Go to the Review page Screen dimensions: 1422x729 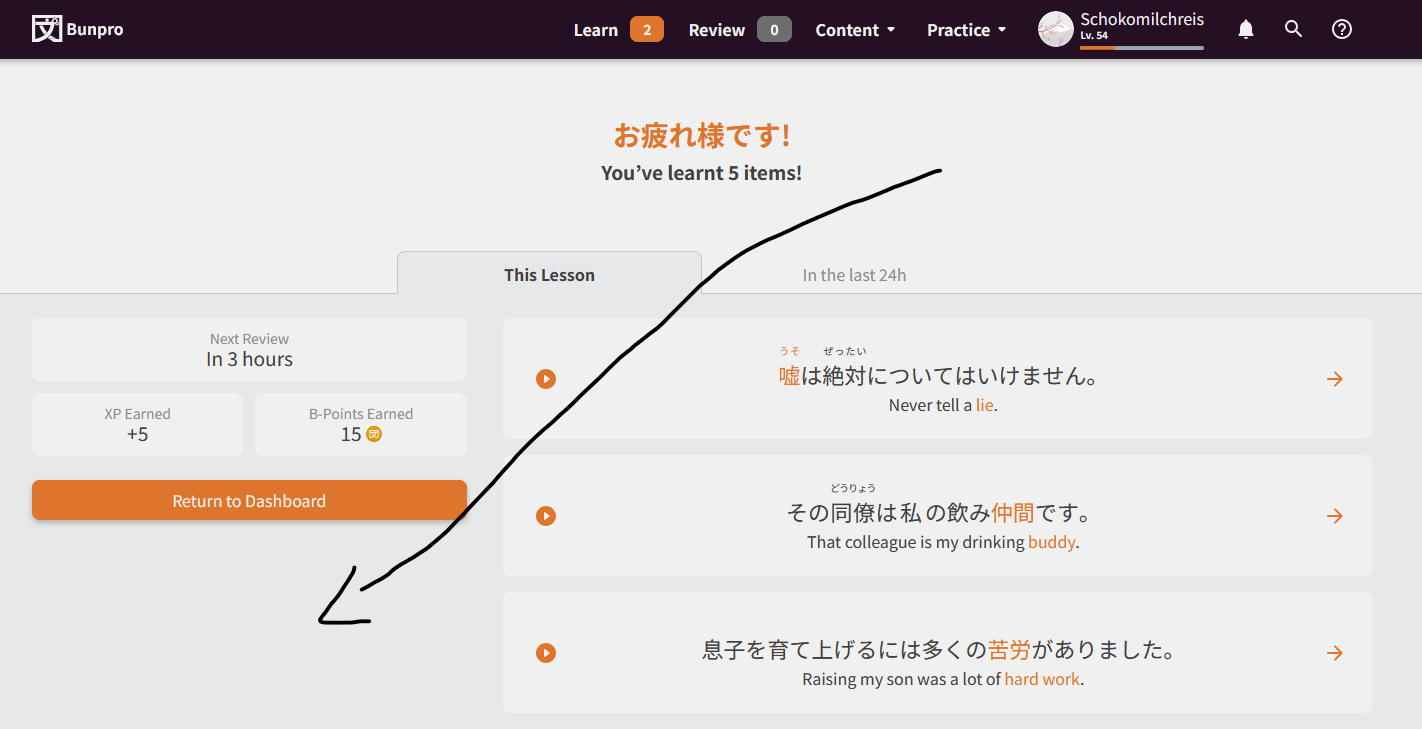[738, 30]
